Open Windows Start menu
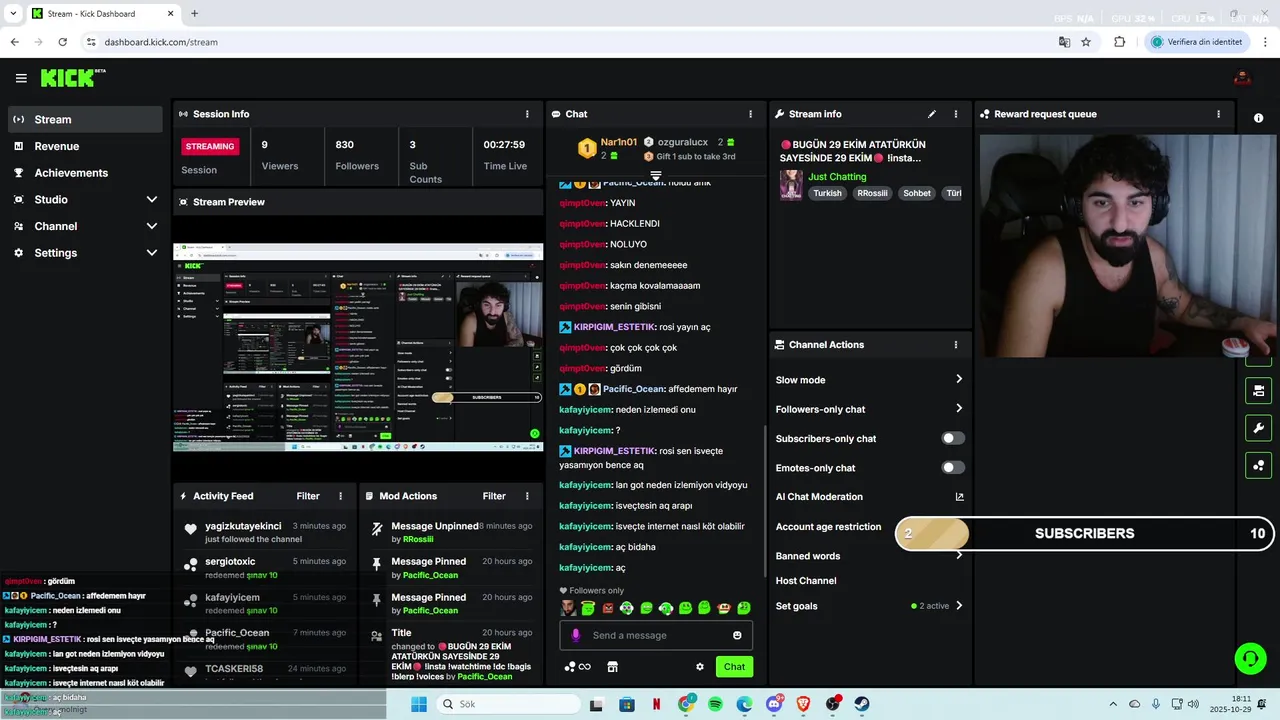The image size is (1280, 720). 419,704
